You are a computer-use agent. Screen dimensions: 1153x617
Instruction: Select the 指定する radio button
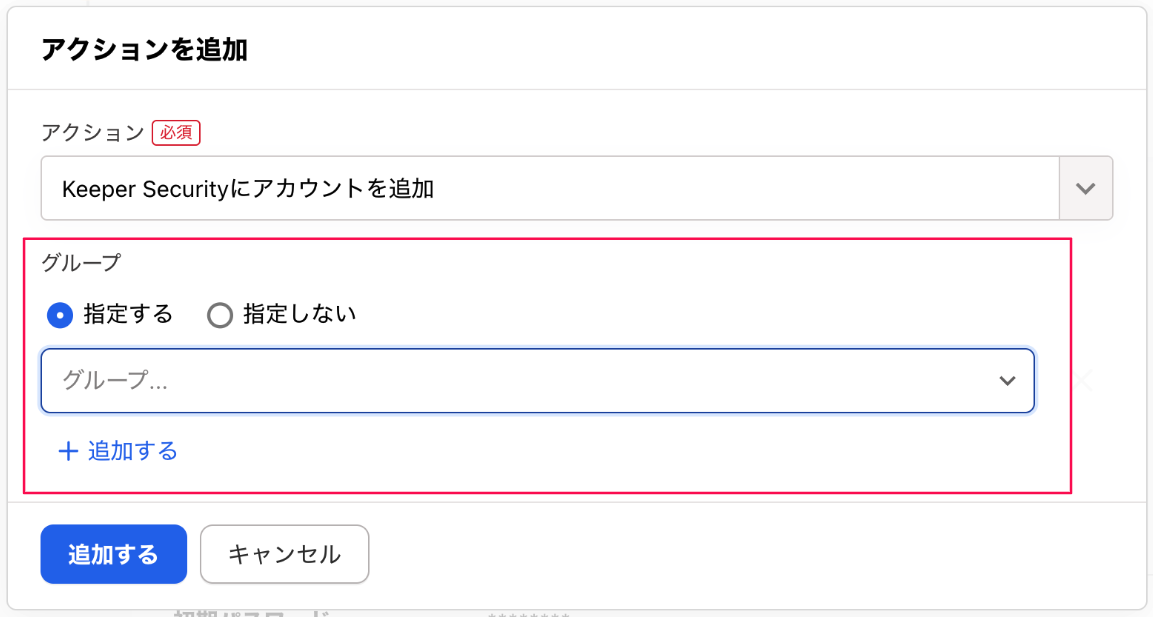click(61, 315)
